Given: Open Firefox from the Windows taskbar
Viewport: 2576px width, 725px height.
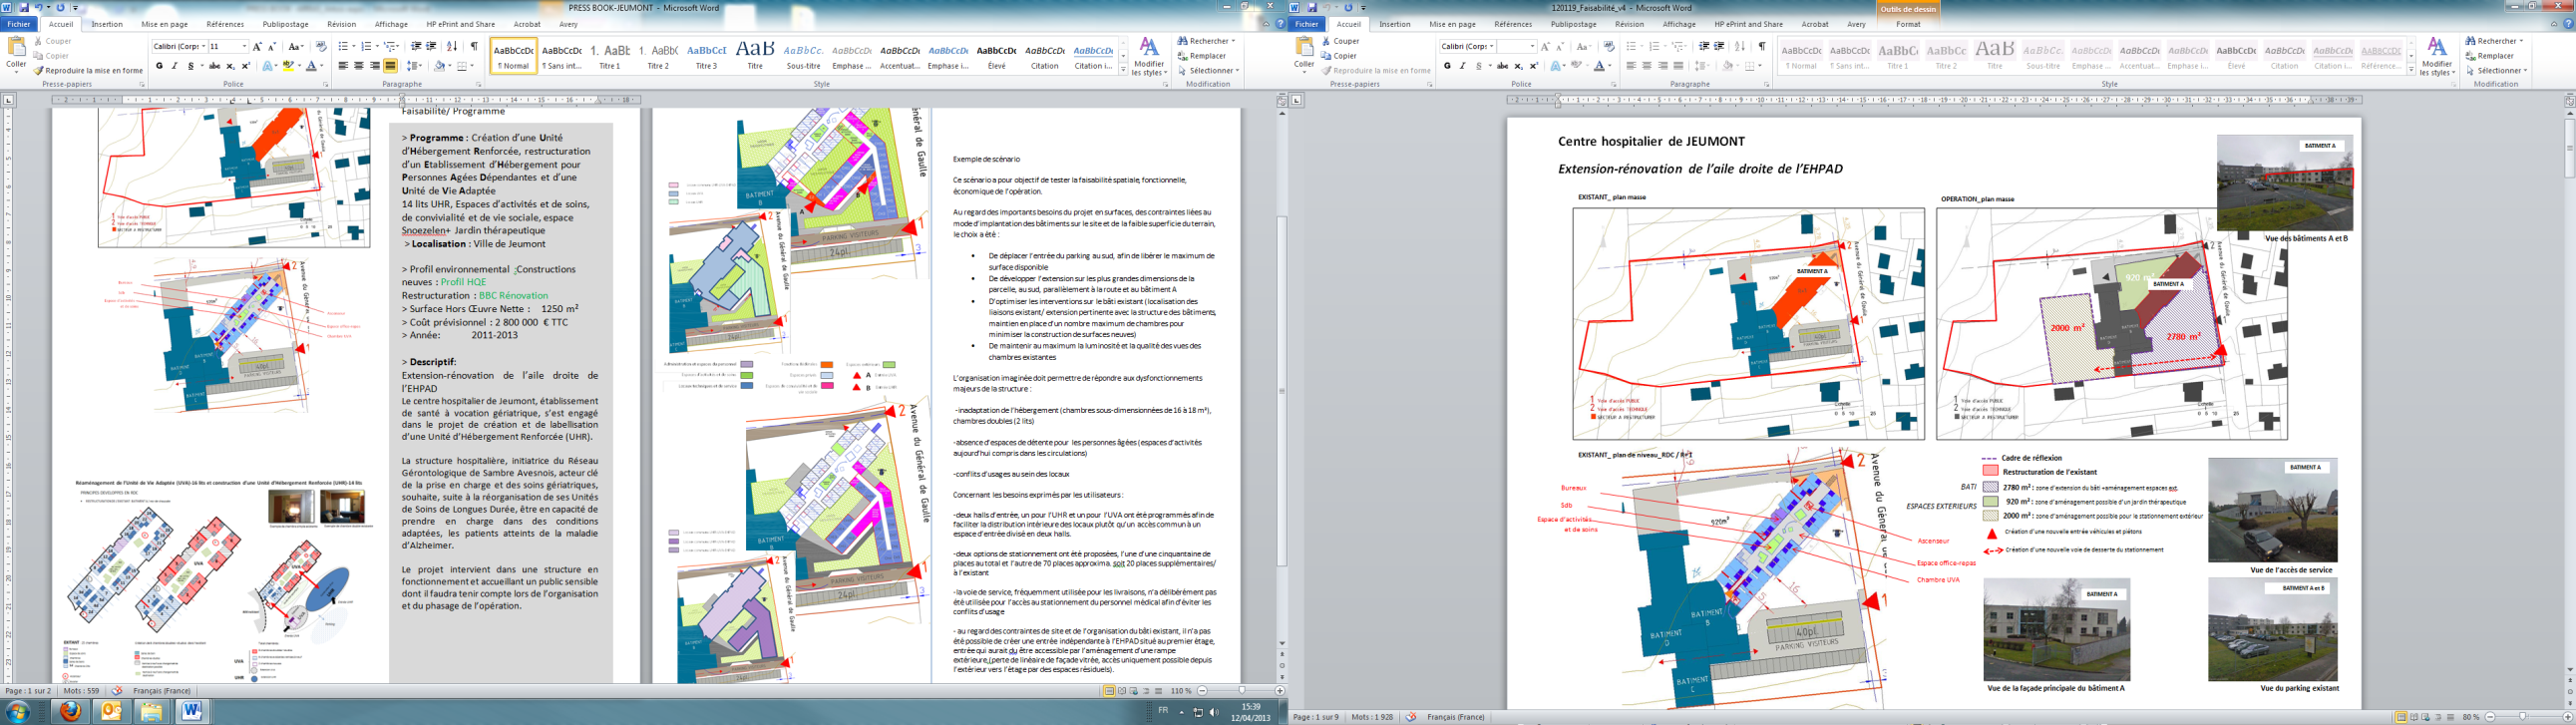Looking at the screenshot, I should [70, 711].
